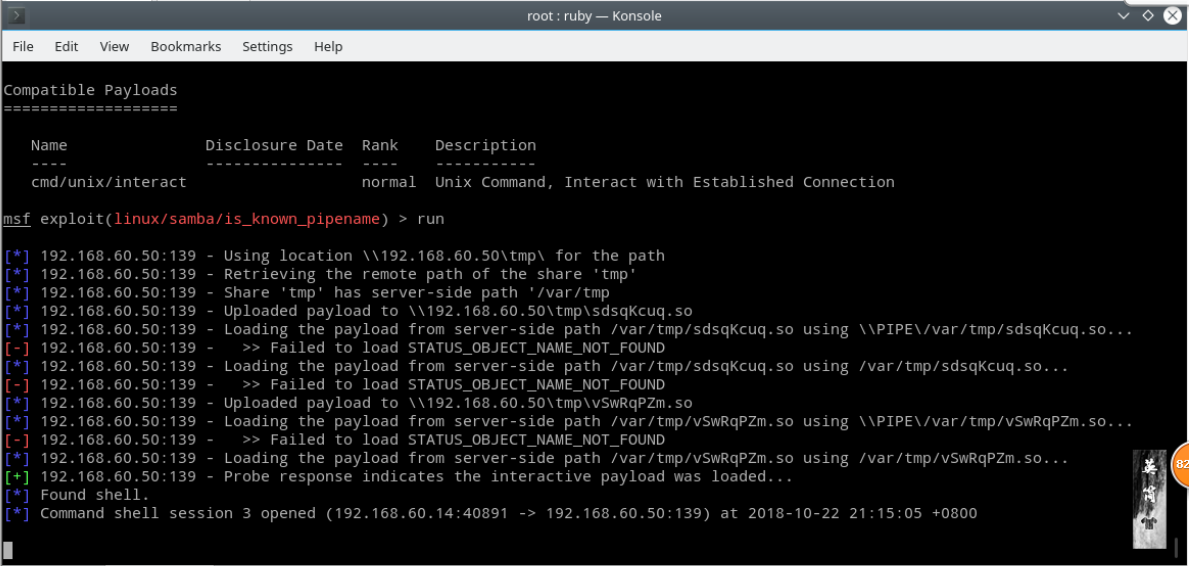The height and width of the screenshot is (566, 1189).
Task: Click the 'Uploaded payload to ...sdsqKcuq.so' line
Action: [x=348, y=311]
